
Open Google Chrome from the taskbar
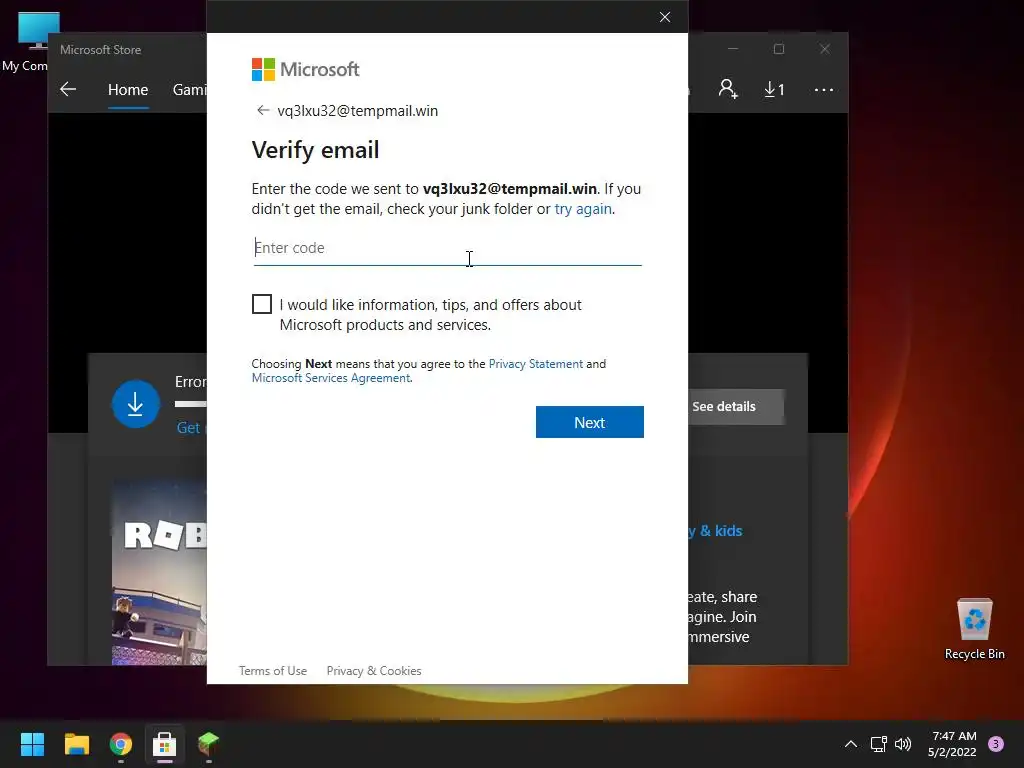pyautogui.click(x=121, y=744)
